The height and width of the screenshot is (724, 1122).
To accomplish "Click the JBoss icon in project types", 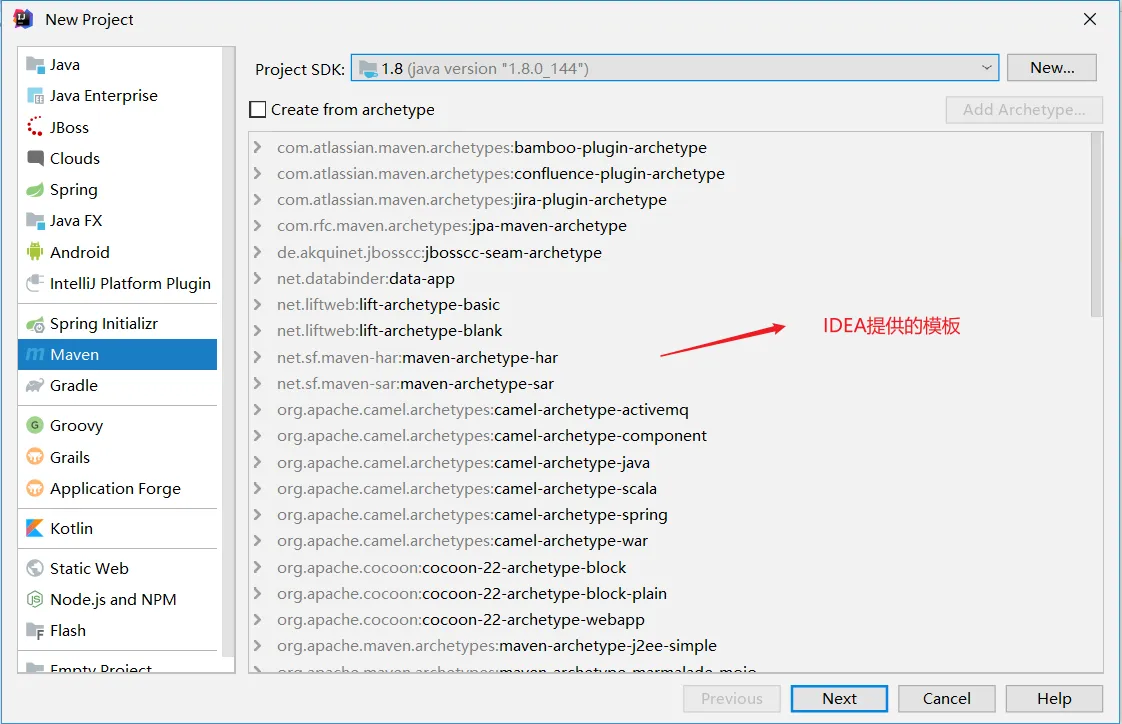I will (35, 127).
